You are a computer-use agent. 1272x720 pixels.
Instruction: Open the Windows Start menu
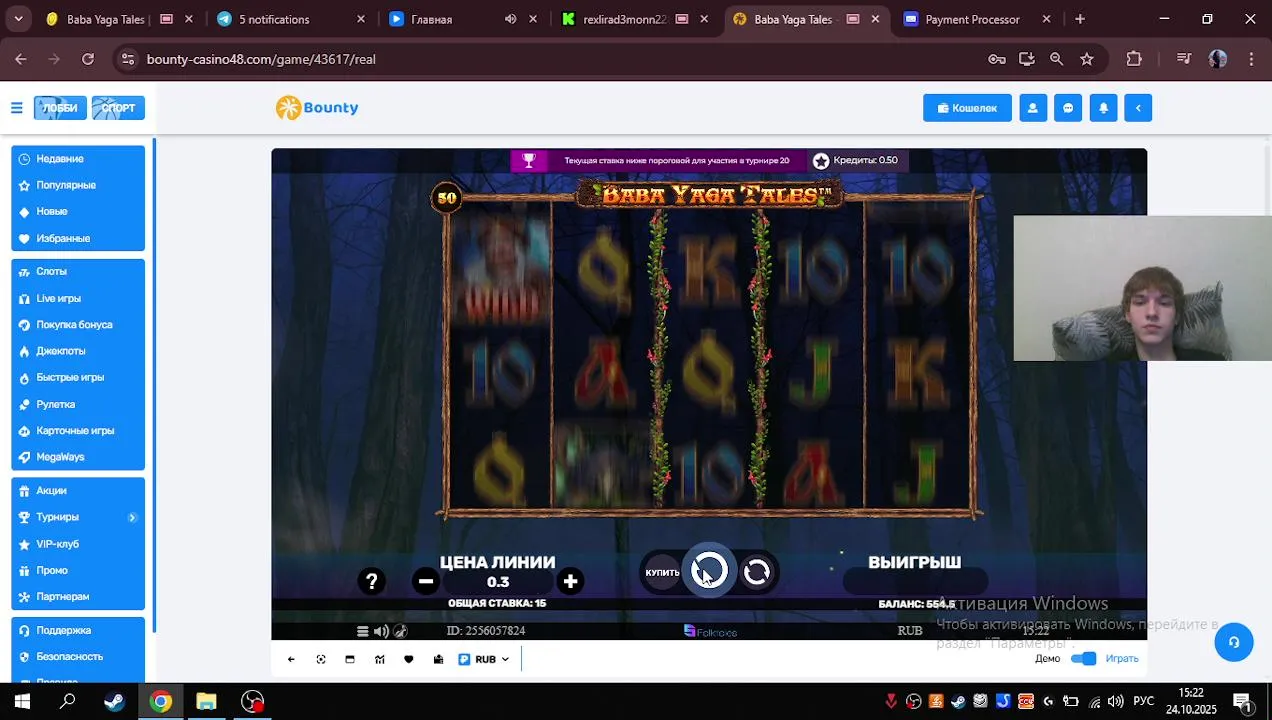pyautogui.click(x=22, y=702)
